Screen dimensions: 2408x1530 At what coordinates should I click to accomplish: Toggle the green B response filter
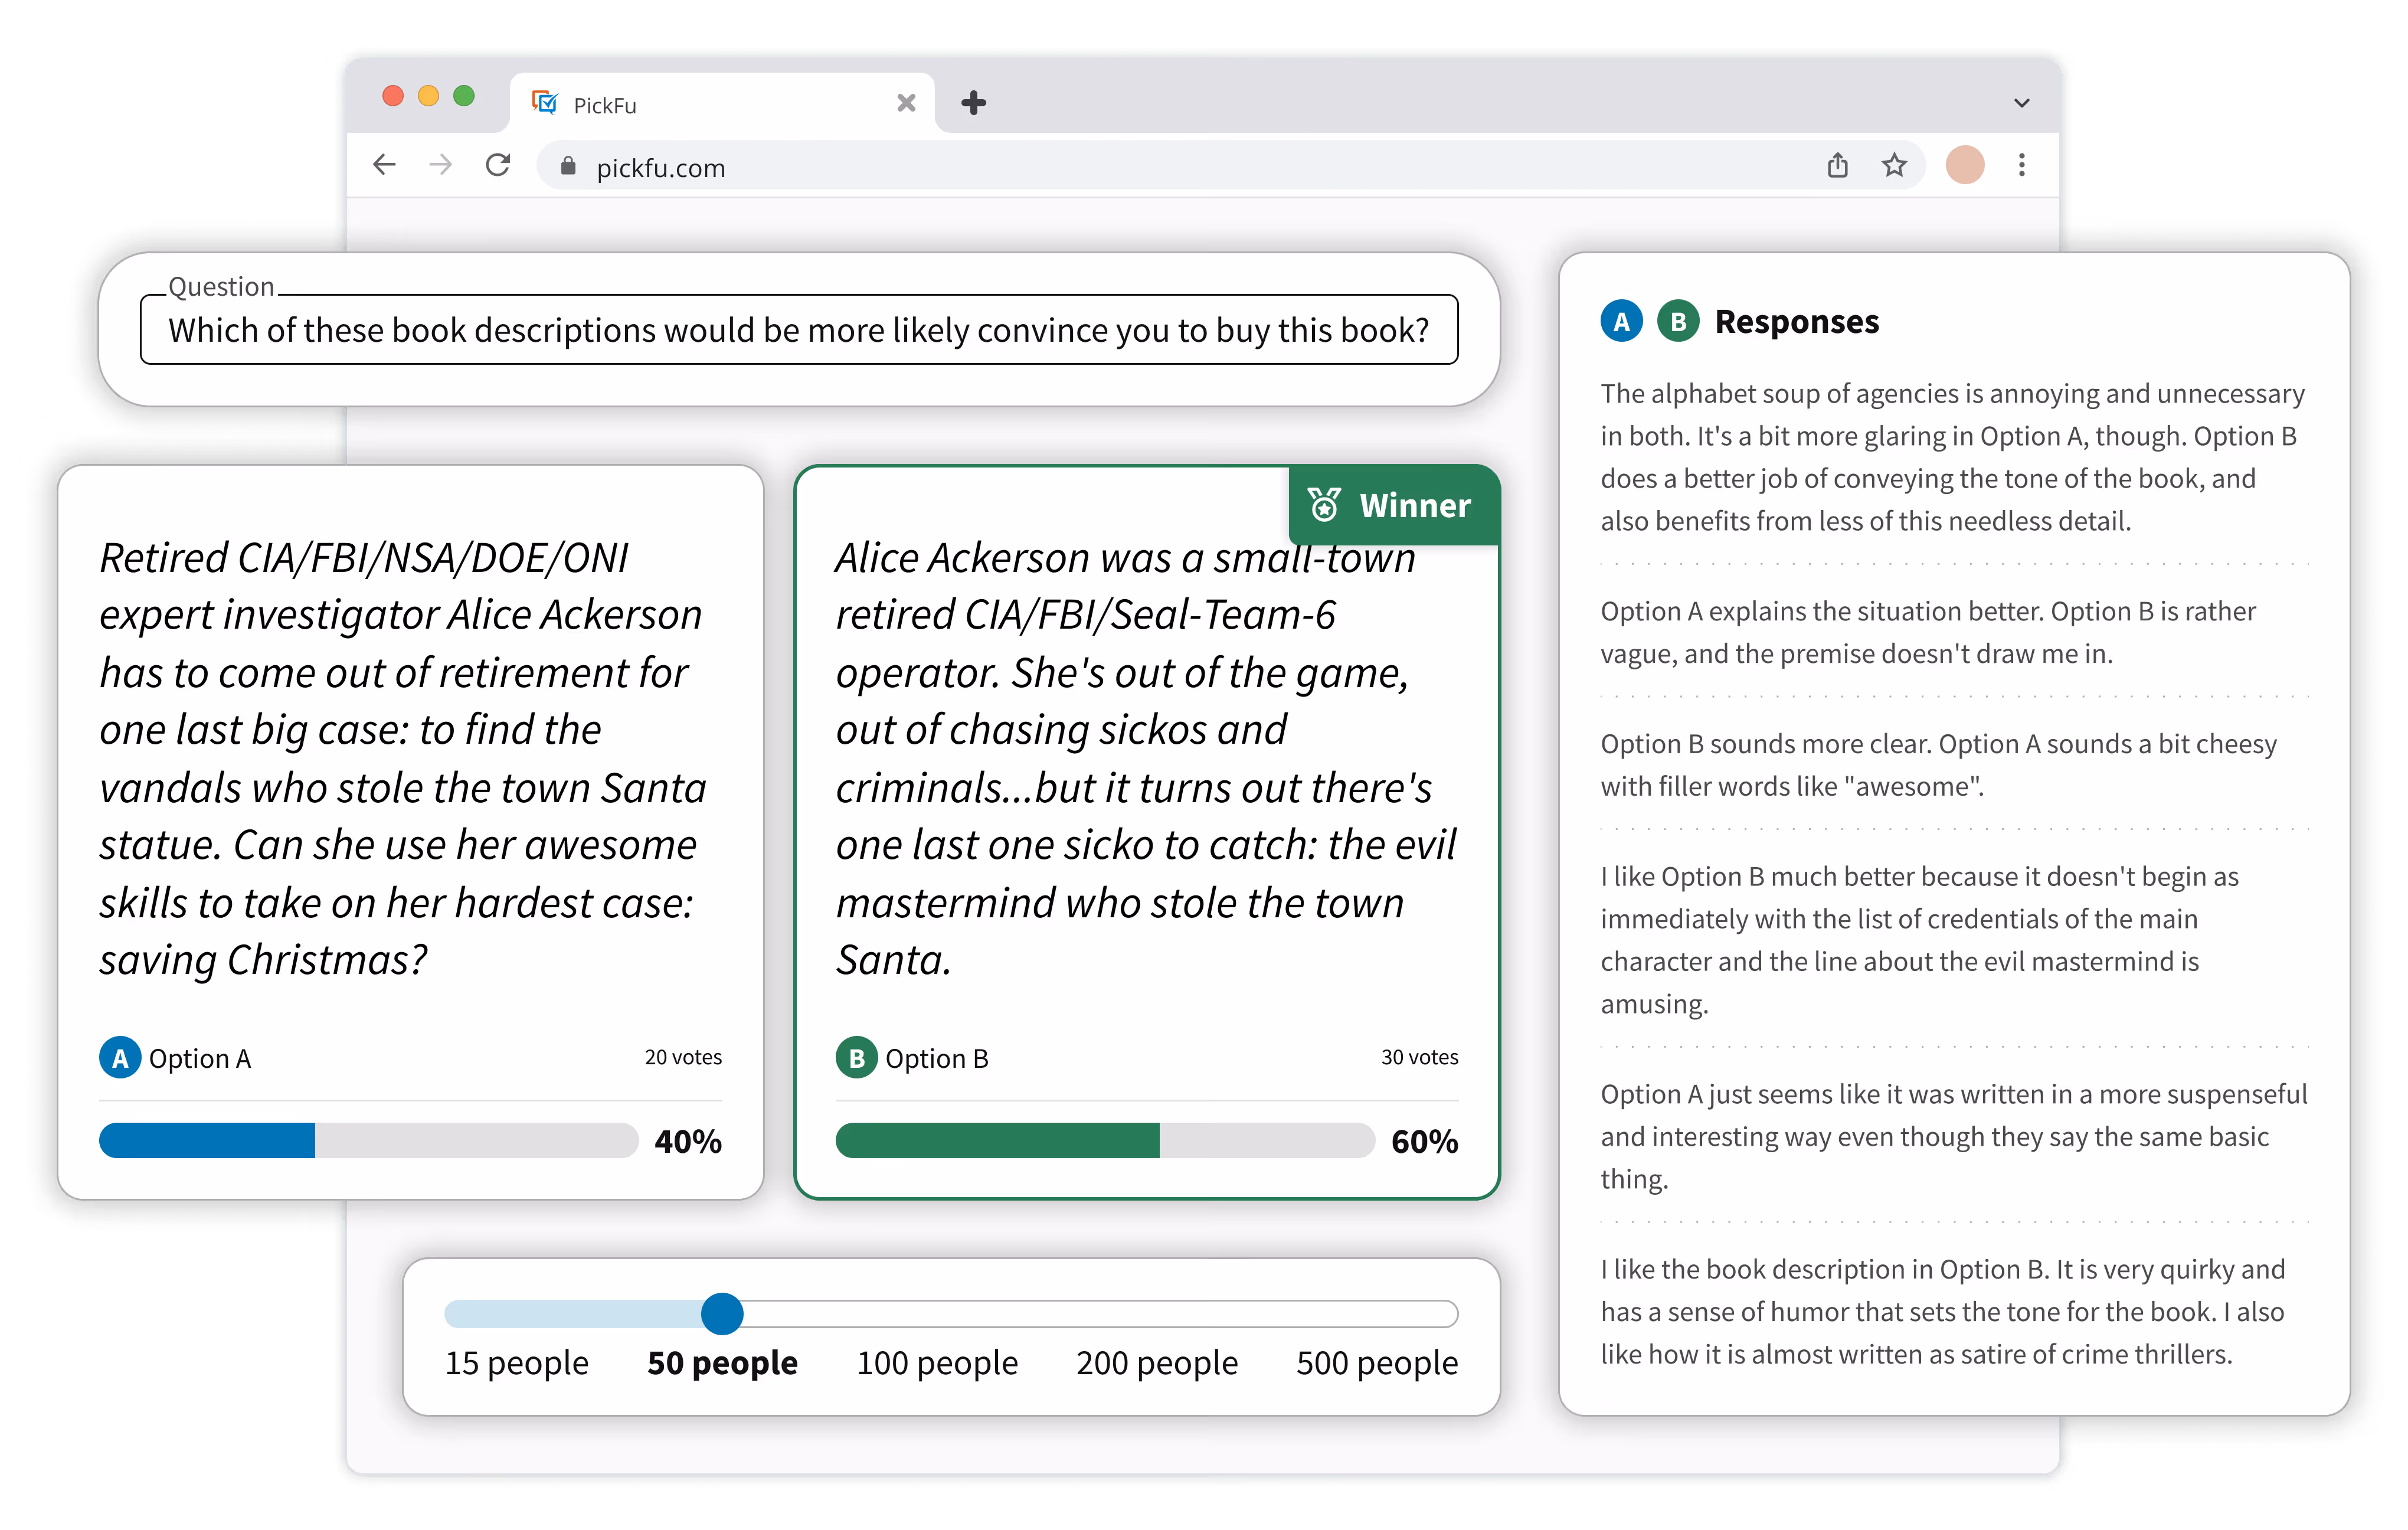pos(1678,322)
